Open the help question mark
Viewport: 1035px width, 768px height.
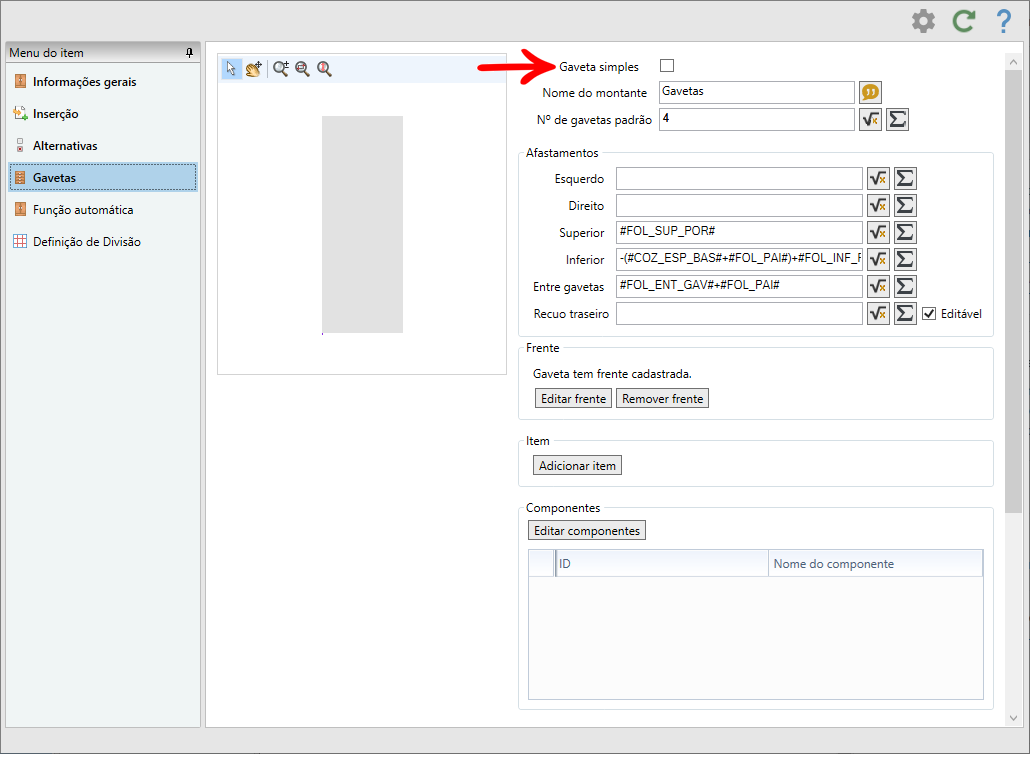coord(1004,22)
